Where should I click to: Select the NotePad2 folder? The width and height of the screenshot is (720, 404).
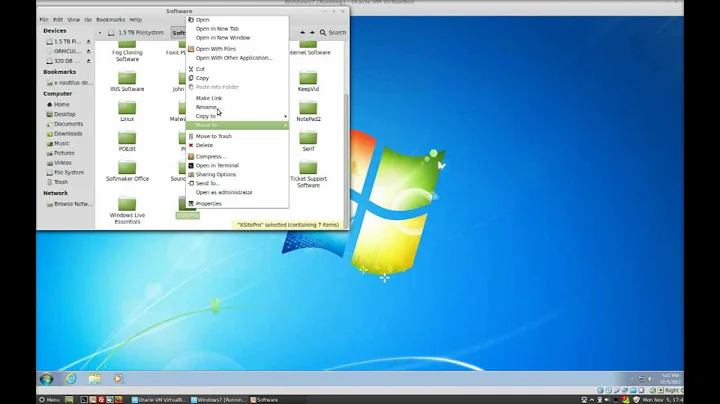(x=308, y=112)
